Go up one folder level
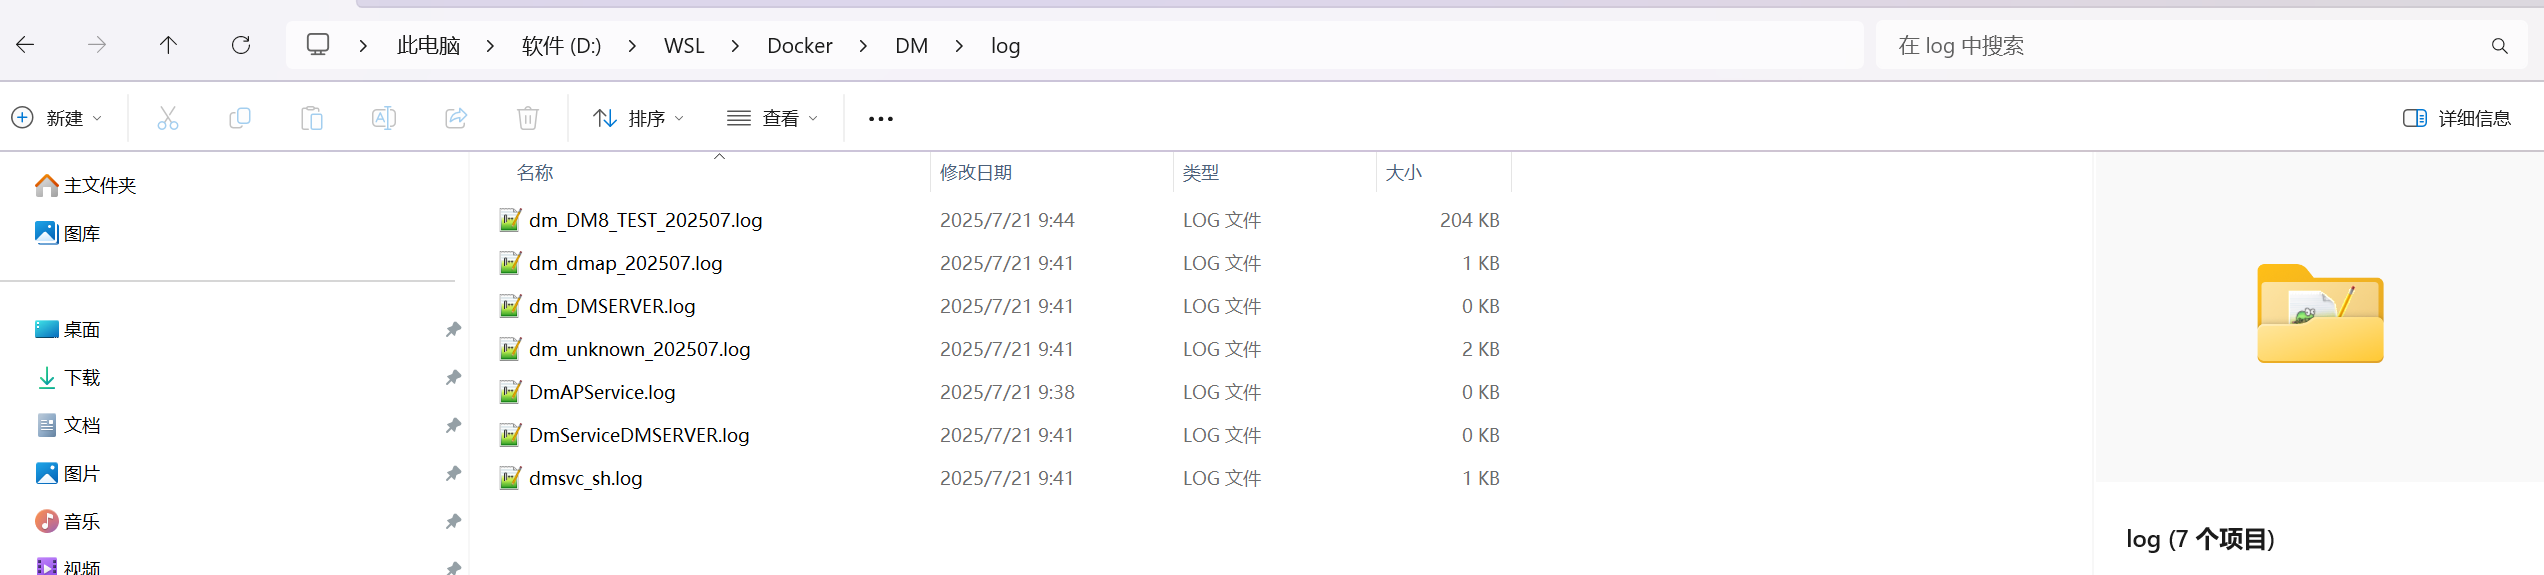This screenshot has width=2544, height=575. pos(168,45)
